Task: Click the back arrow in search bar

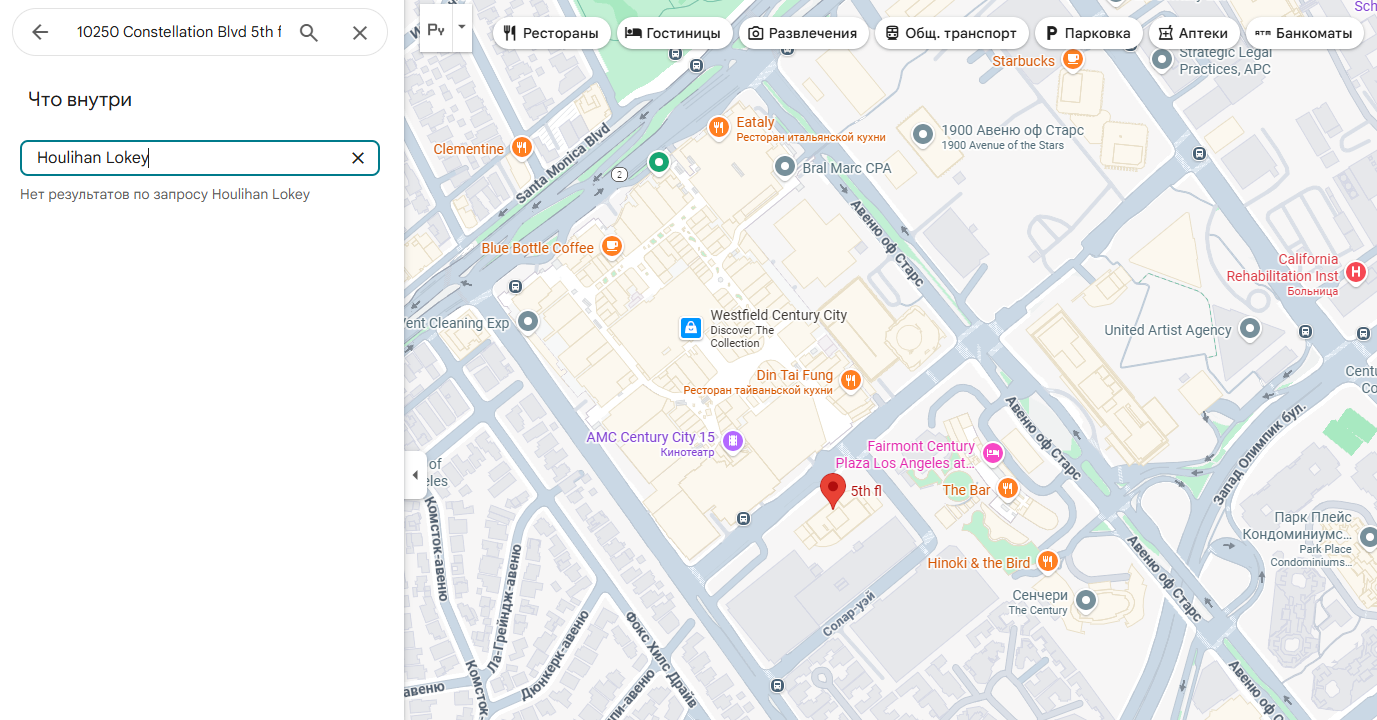Action: pos(40,33)
